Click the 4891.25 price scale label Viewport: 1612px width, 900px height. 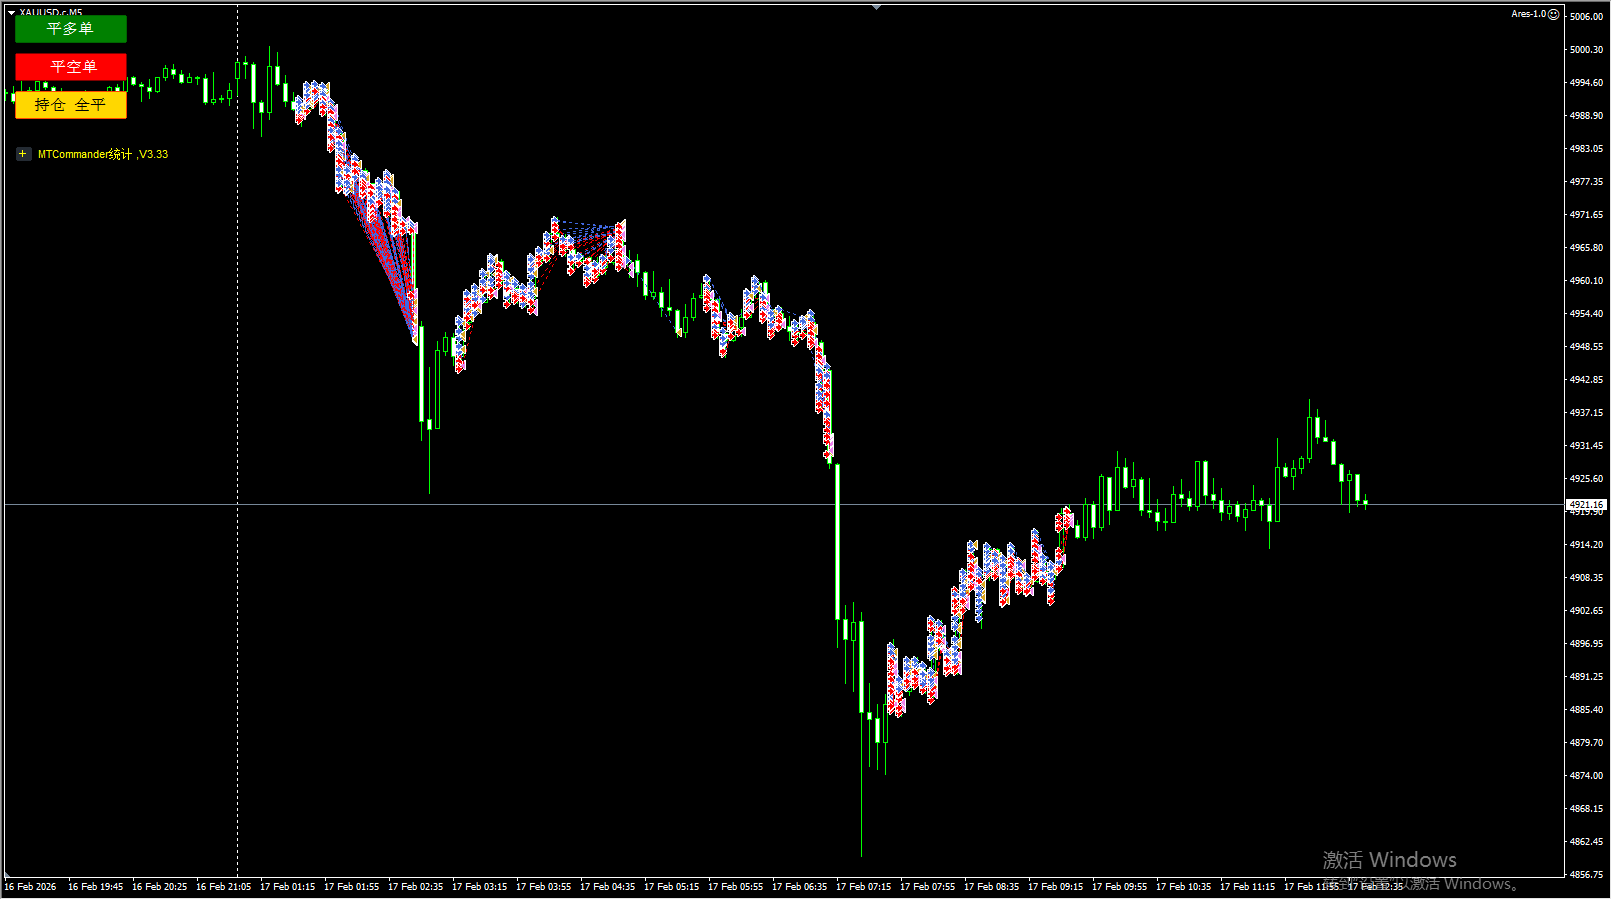(x=1586, y=677)
